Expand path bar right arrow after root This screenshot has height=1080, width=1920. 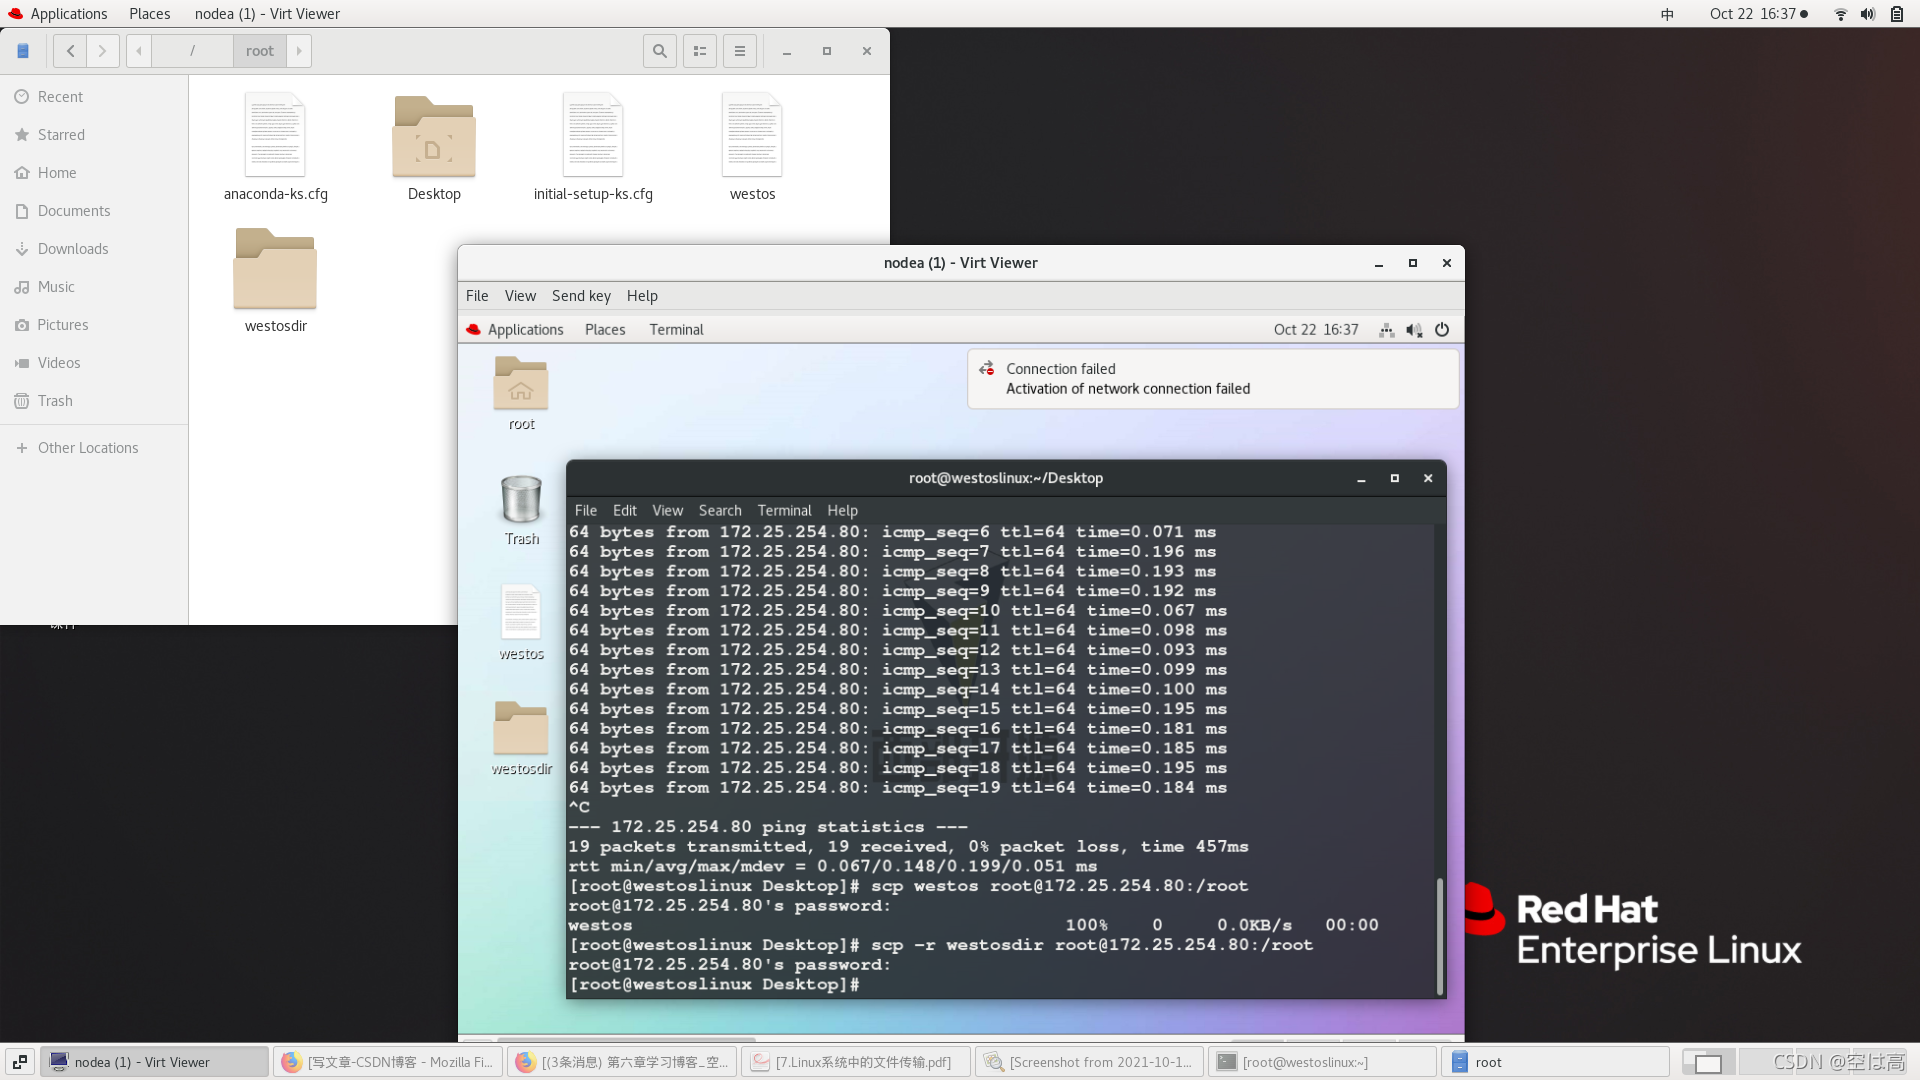click(299, 51)
